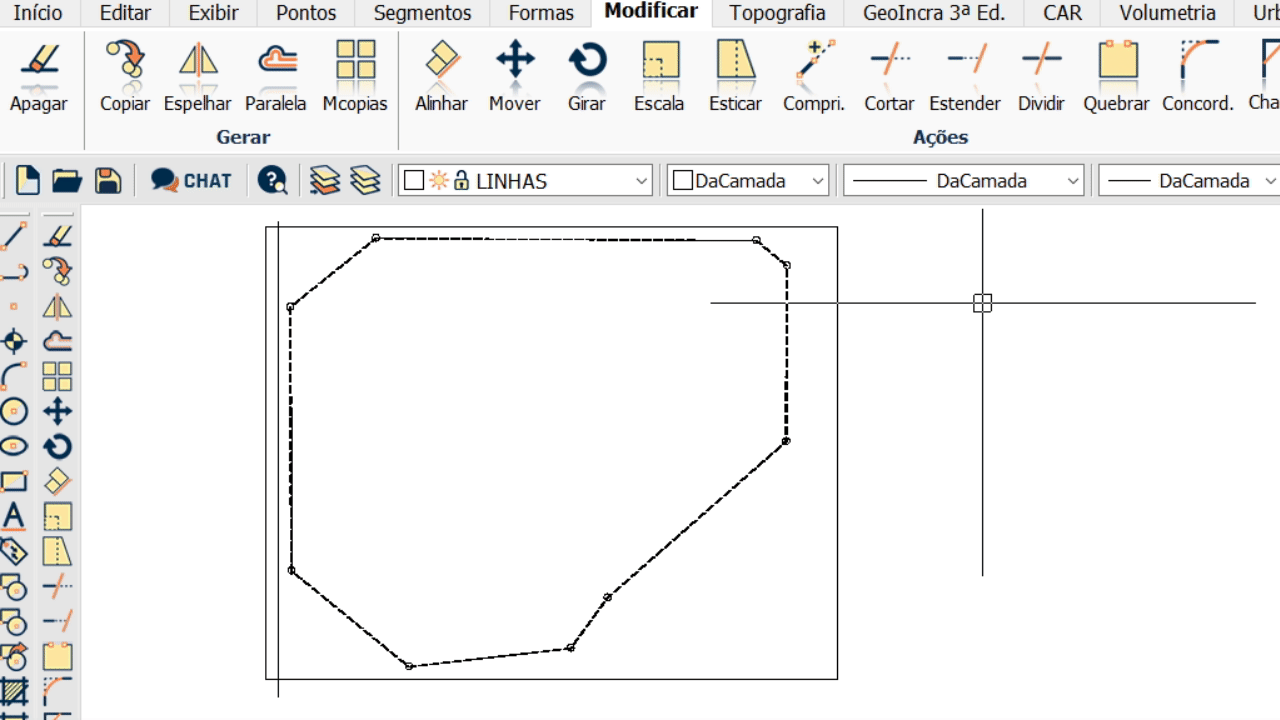The height and width of the screenshot is (720, 1280).
Task: Open the DaCamada color dropdown
Action: 818,181
